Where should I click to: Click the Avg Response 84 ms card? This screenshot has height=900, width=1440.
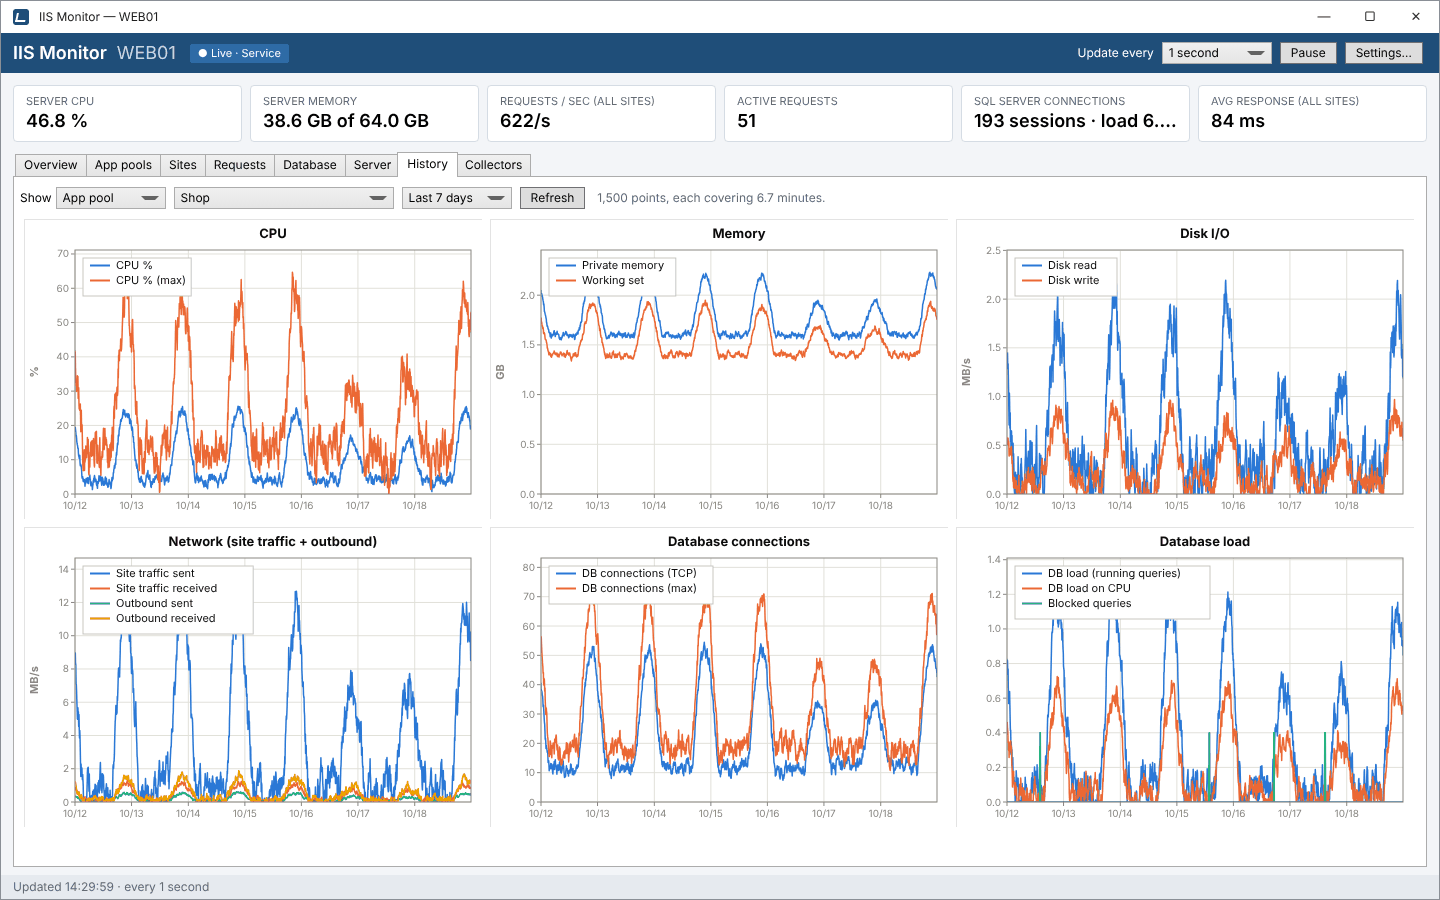click(x=1312, y=113)
